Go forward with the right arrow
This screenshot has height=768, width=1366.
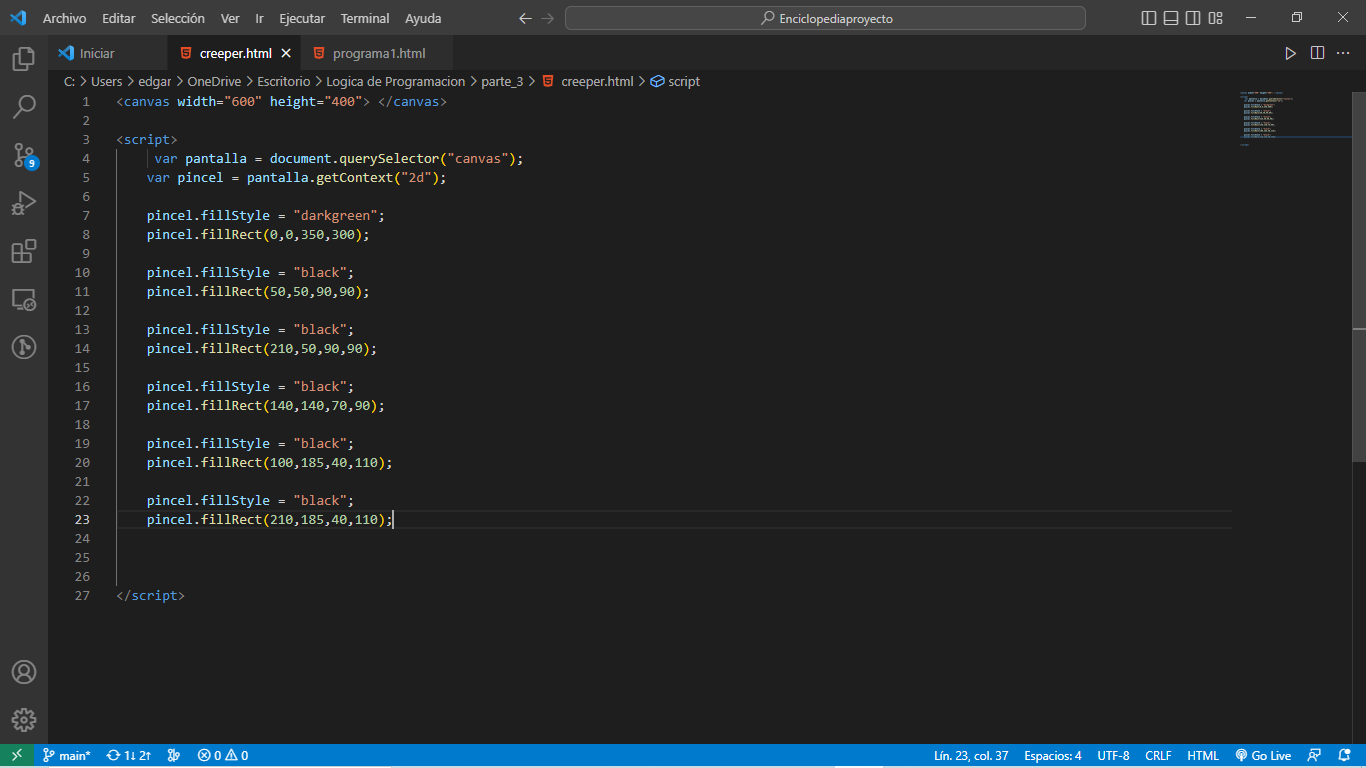tap(547, 18)
